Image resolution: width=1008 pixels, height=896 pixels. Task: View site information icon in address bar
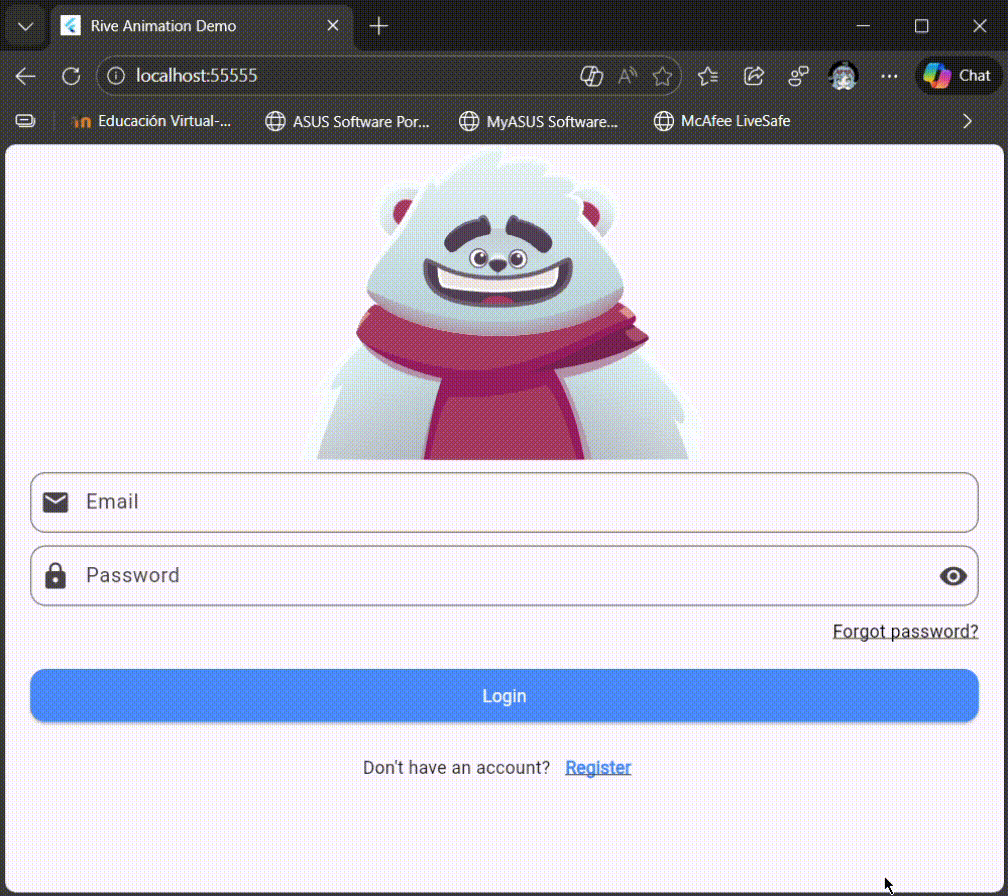pyautogui.click(x=116, y=76)
